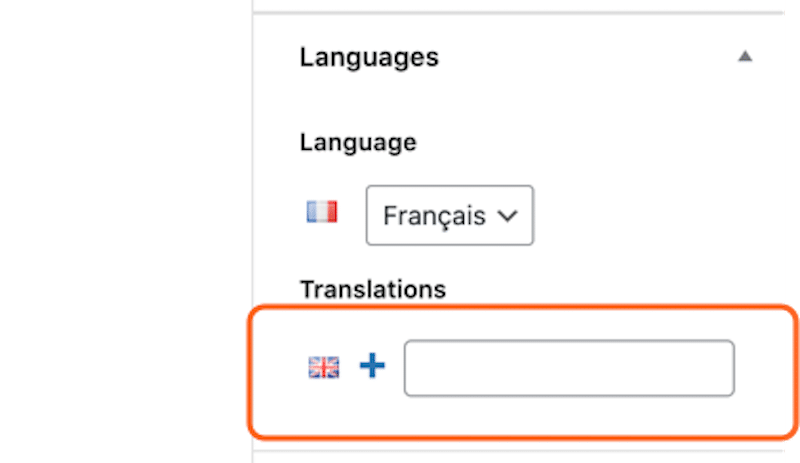Click the Languages panel heading
Screen dimensions: 800x463
pyautogui.click(x=369, y=57)
